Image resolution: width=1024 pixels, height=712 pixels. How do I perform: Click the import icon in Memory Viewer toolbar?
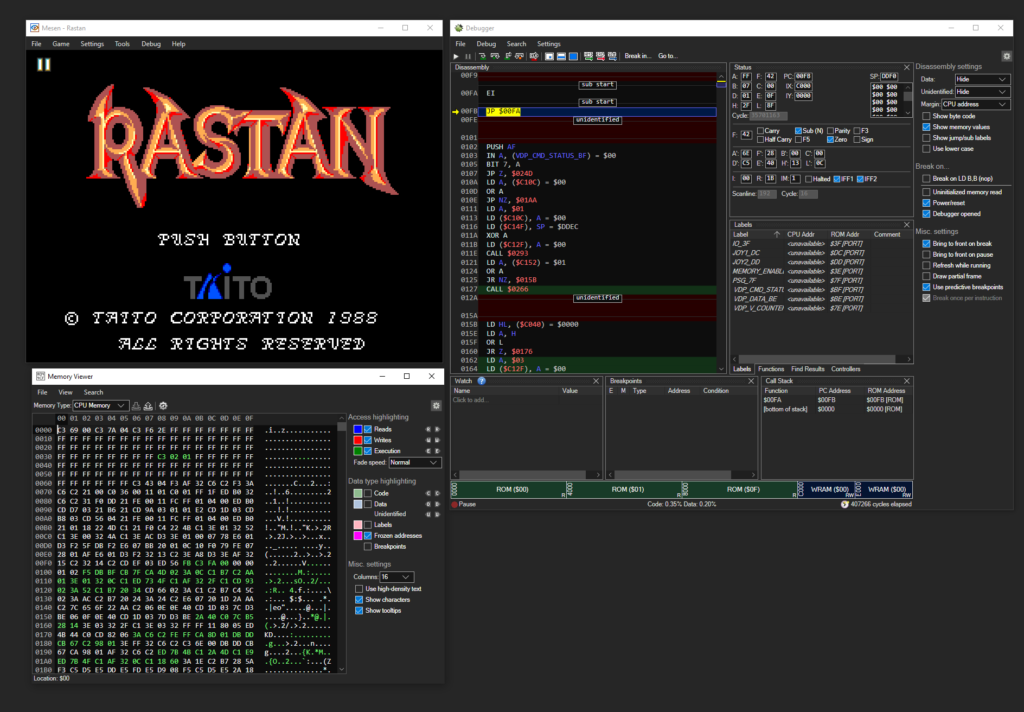click(136, 406)
